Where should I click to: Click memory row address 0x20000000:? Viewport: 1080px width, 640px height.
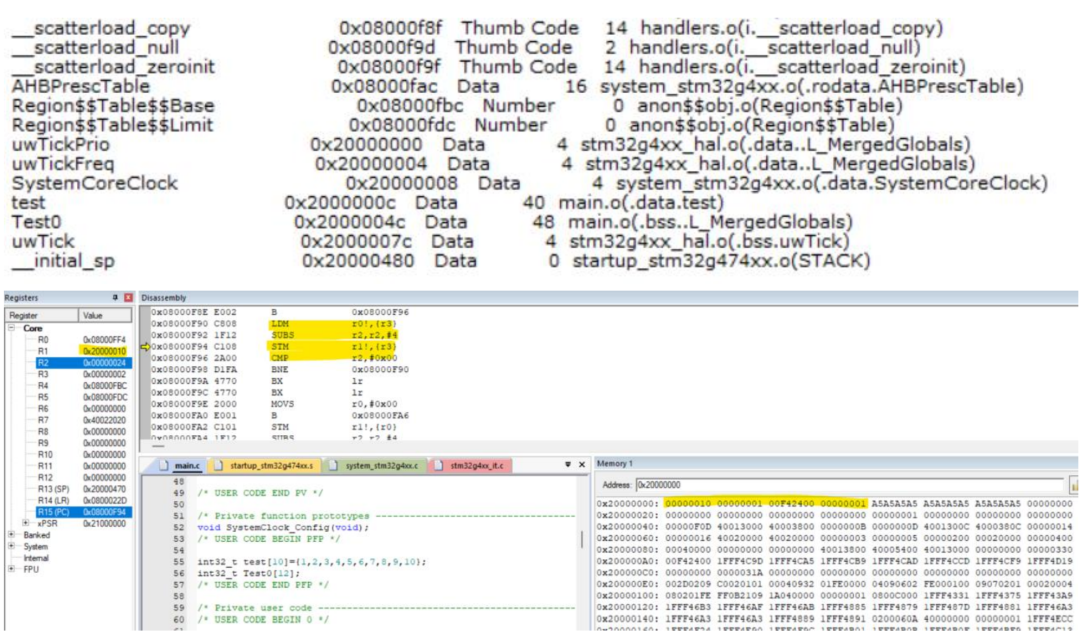627,504
